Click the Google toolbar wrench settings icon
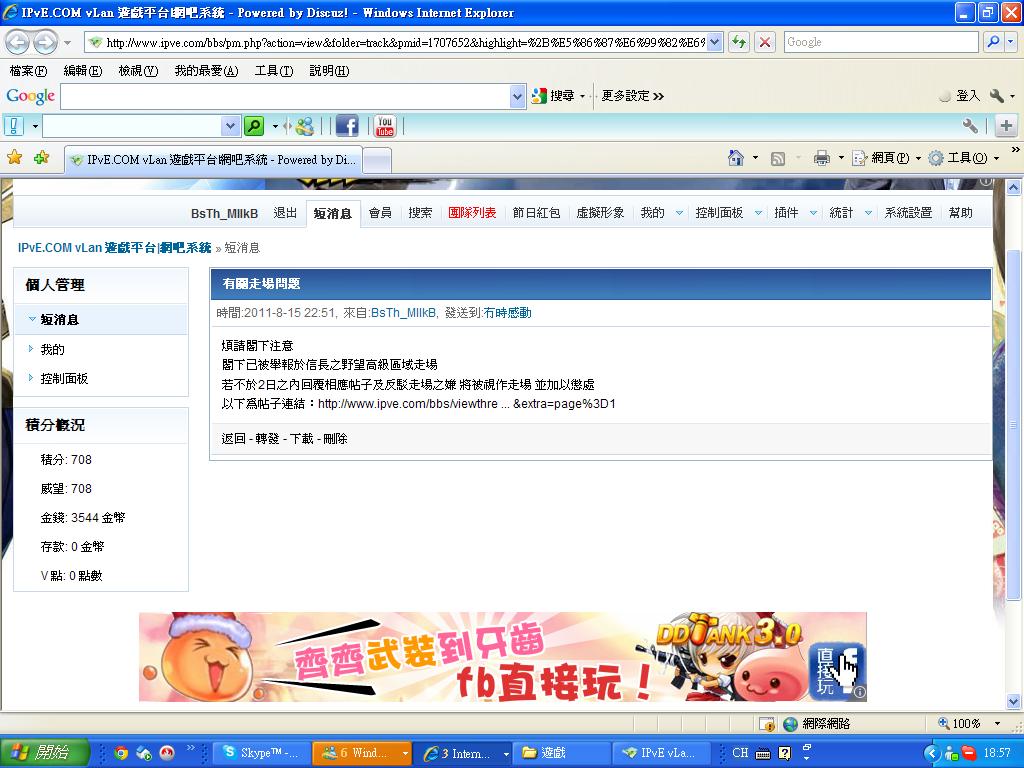Image resolution: width=1024 pixels, height=768 pixels. coord(997,96)
